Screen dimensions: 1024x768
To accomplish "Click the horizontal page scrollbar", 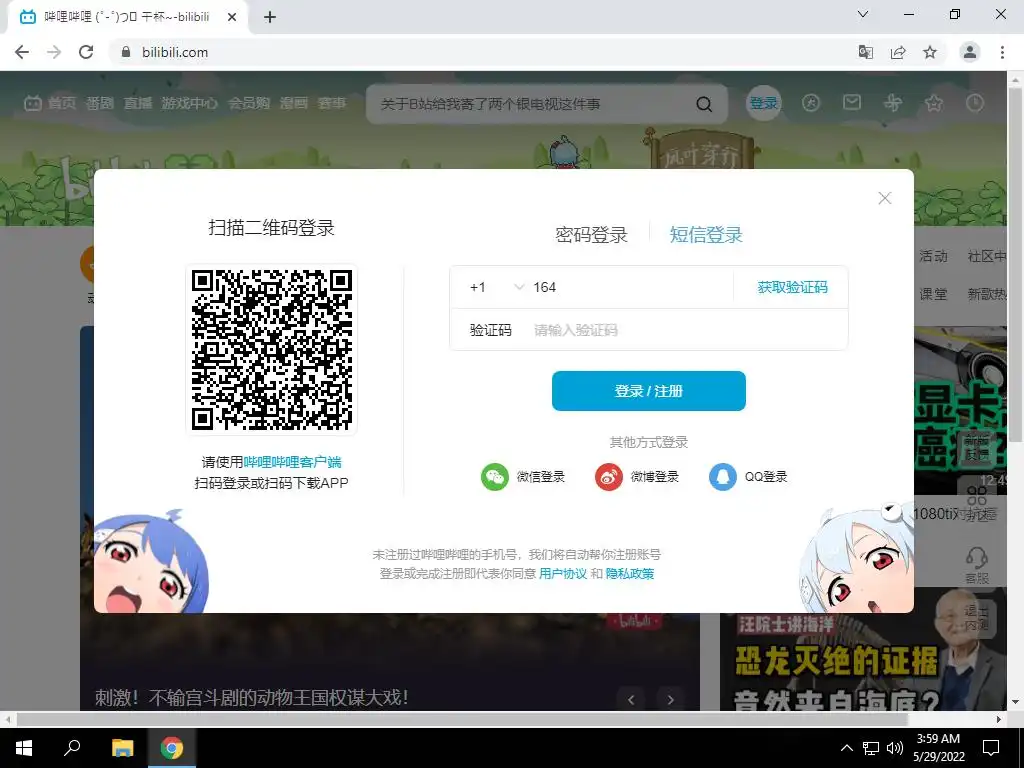I will tap(462, 719).
